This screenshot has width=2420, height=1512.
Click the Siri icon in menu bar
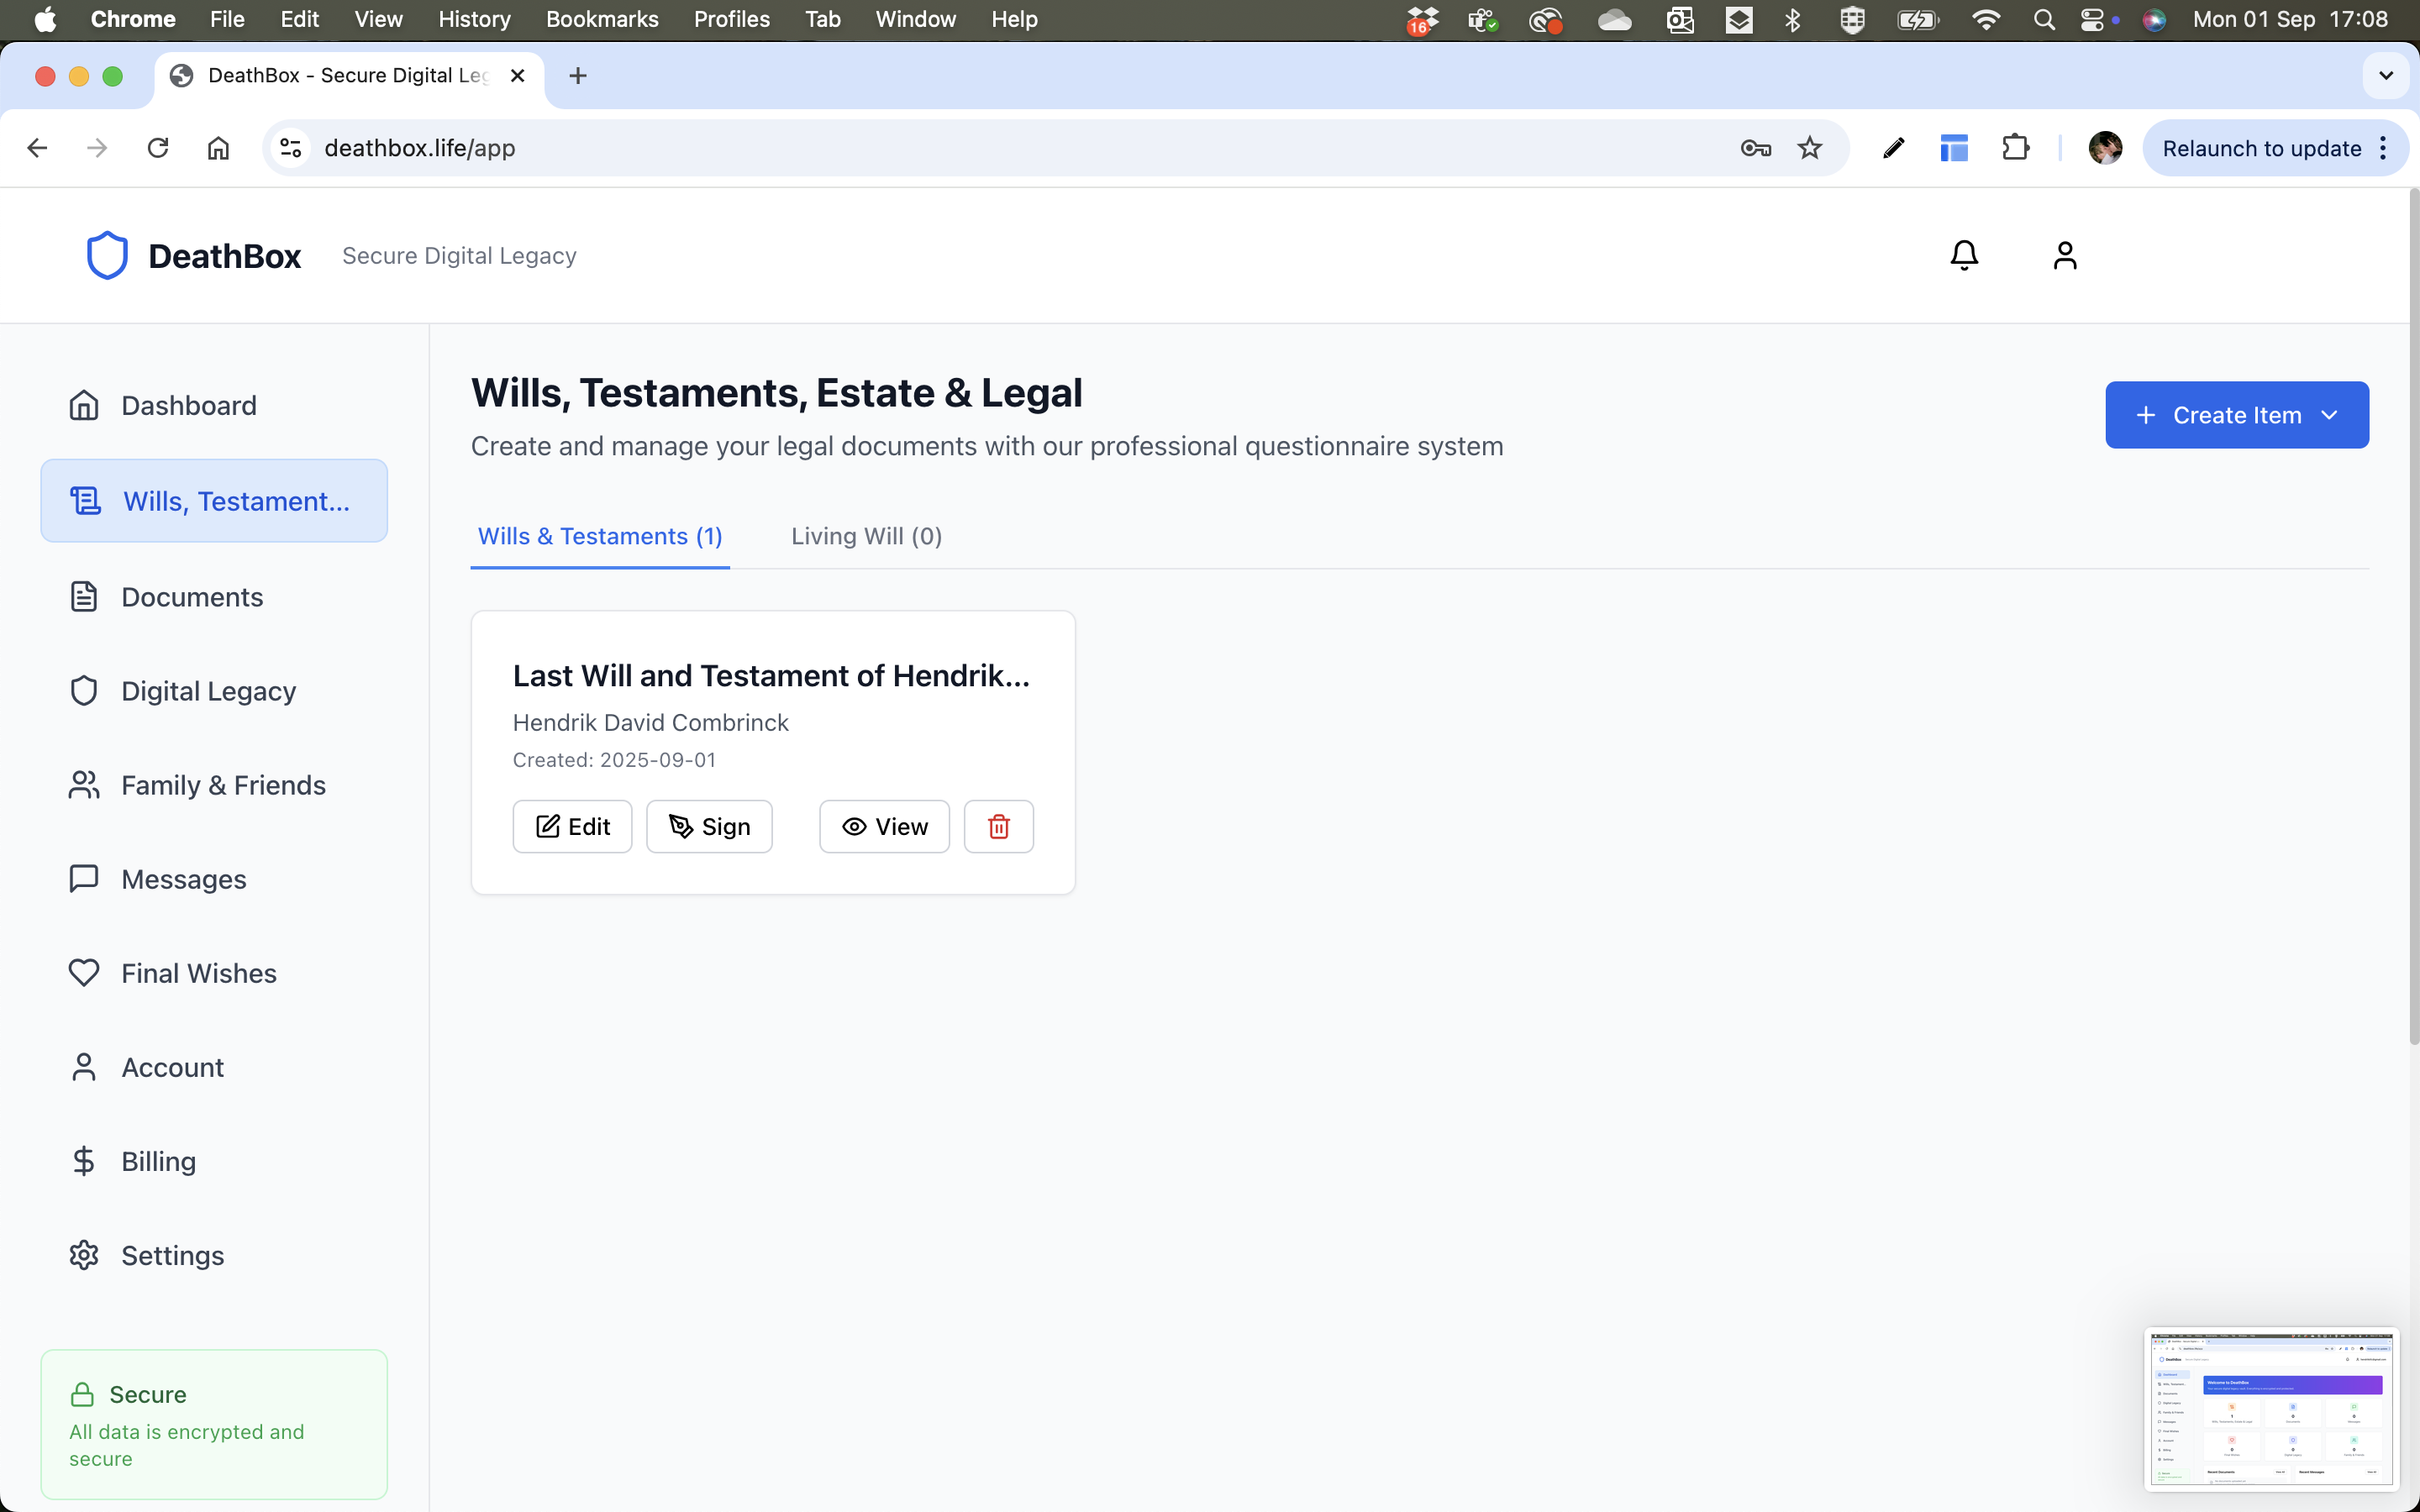tap(2154, 19)
